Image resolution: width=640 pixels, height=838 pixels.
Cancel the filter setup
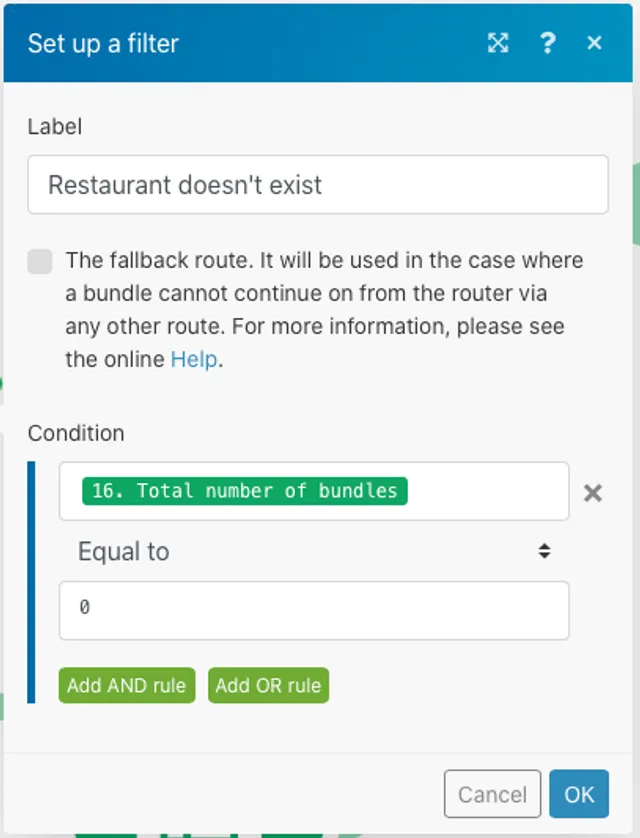[x=492, y=795]
